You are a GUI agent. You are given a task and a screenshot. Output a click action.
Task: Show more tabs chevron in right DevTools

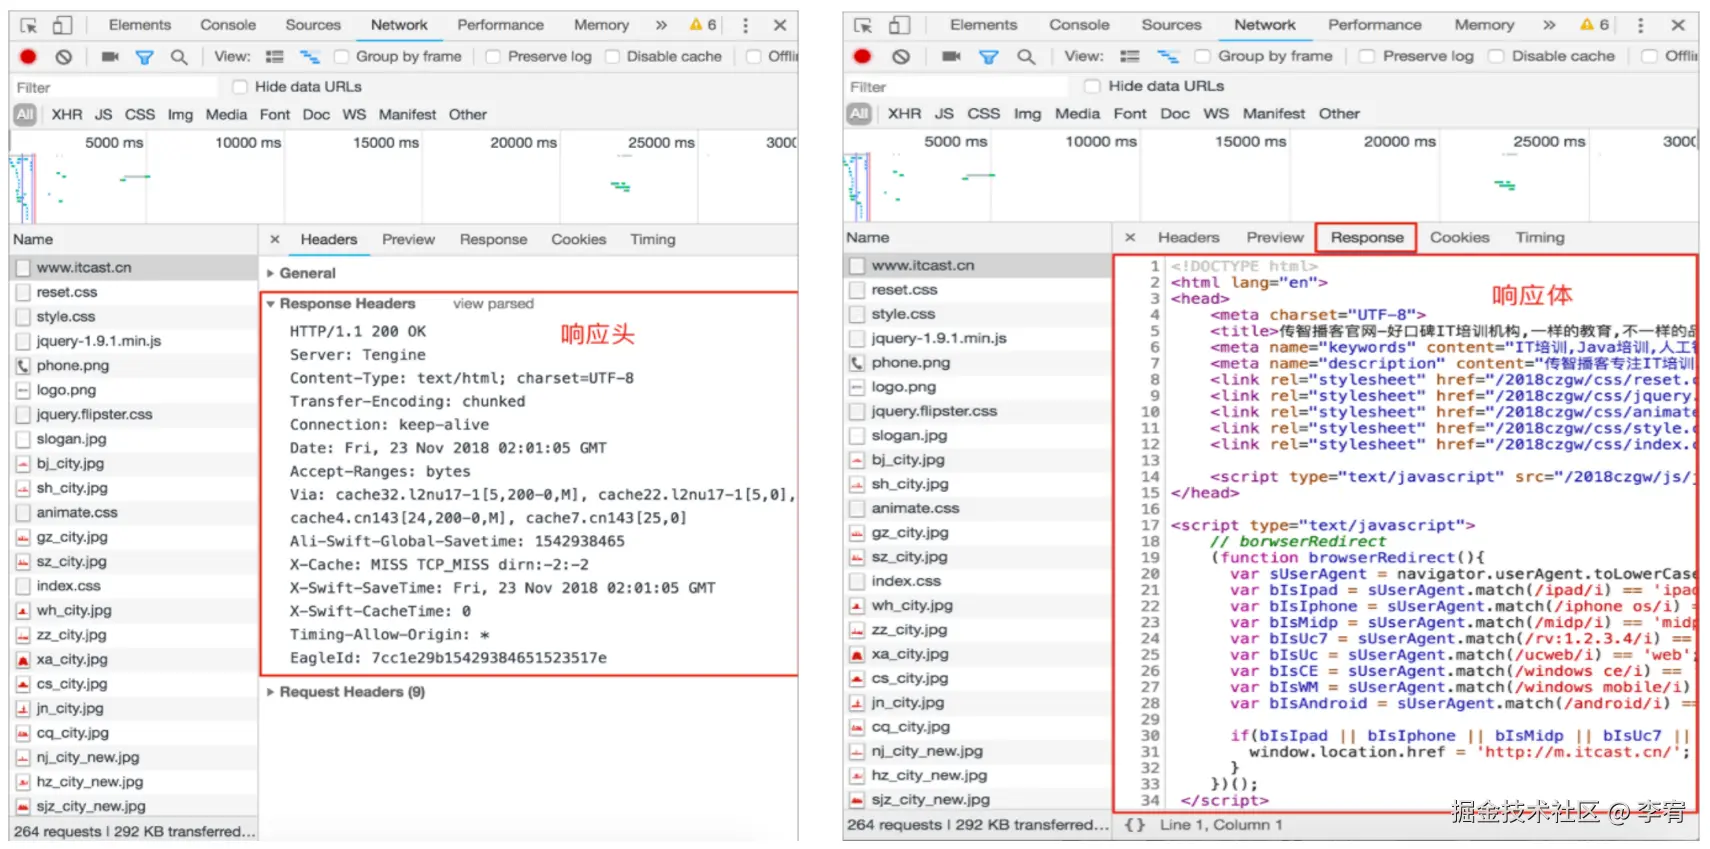(1549, 25)
